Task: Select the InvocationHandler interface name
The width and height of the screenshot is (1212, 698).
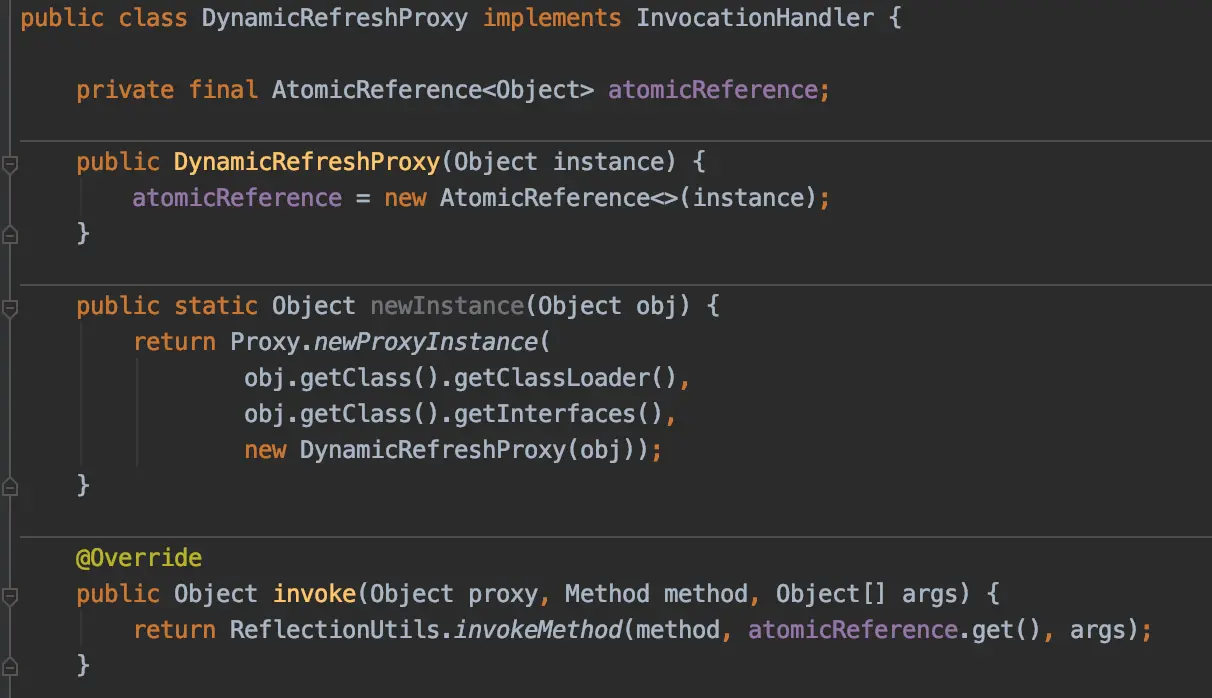Action: coord(755,17)
